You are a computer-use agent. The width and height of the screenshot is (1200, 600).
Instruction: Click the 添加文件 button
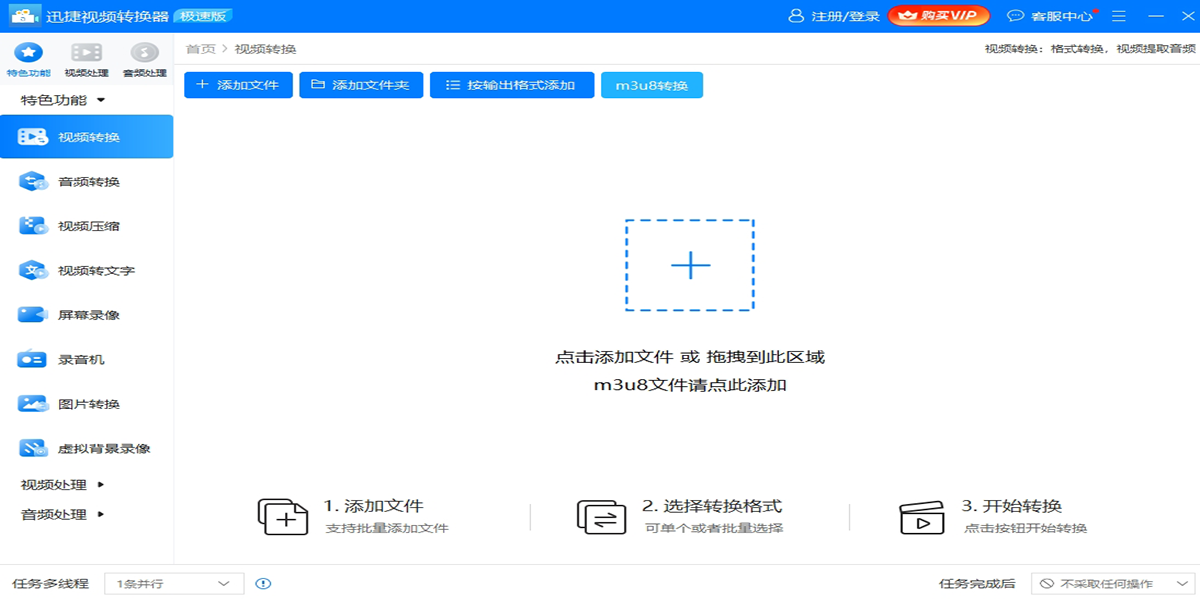click(238, 85)
